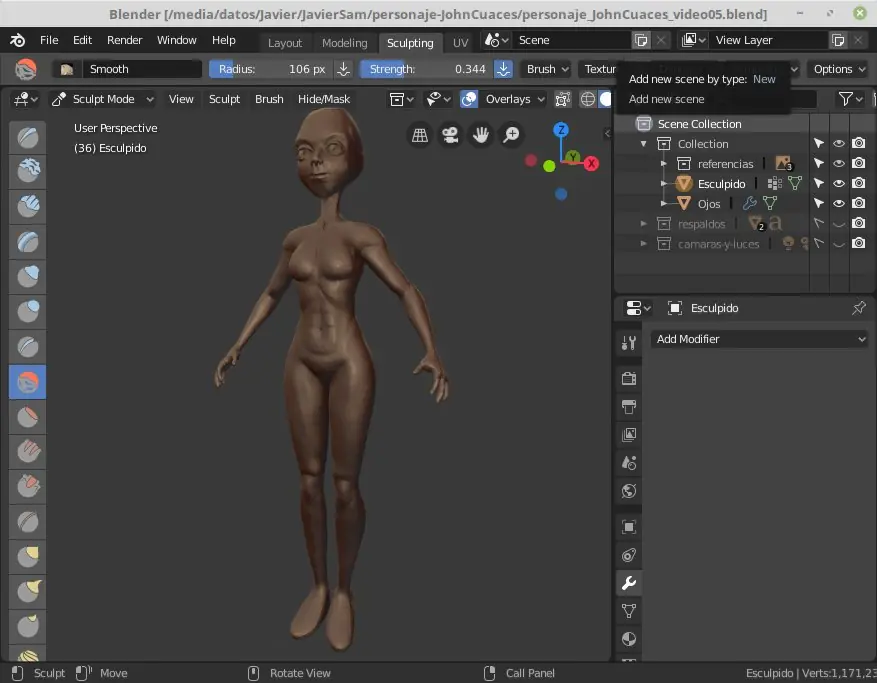Toggle X-ray display mode
This screenshot has height=683, width=877.
tap(563, 100)
